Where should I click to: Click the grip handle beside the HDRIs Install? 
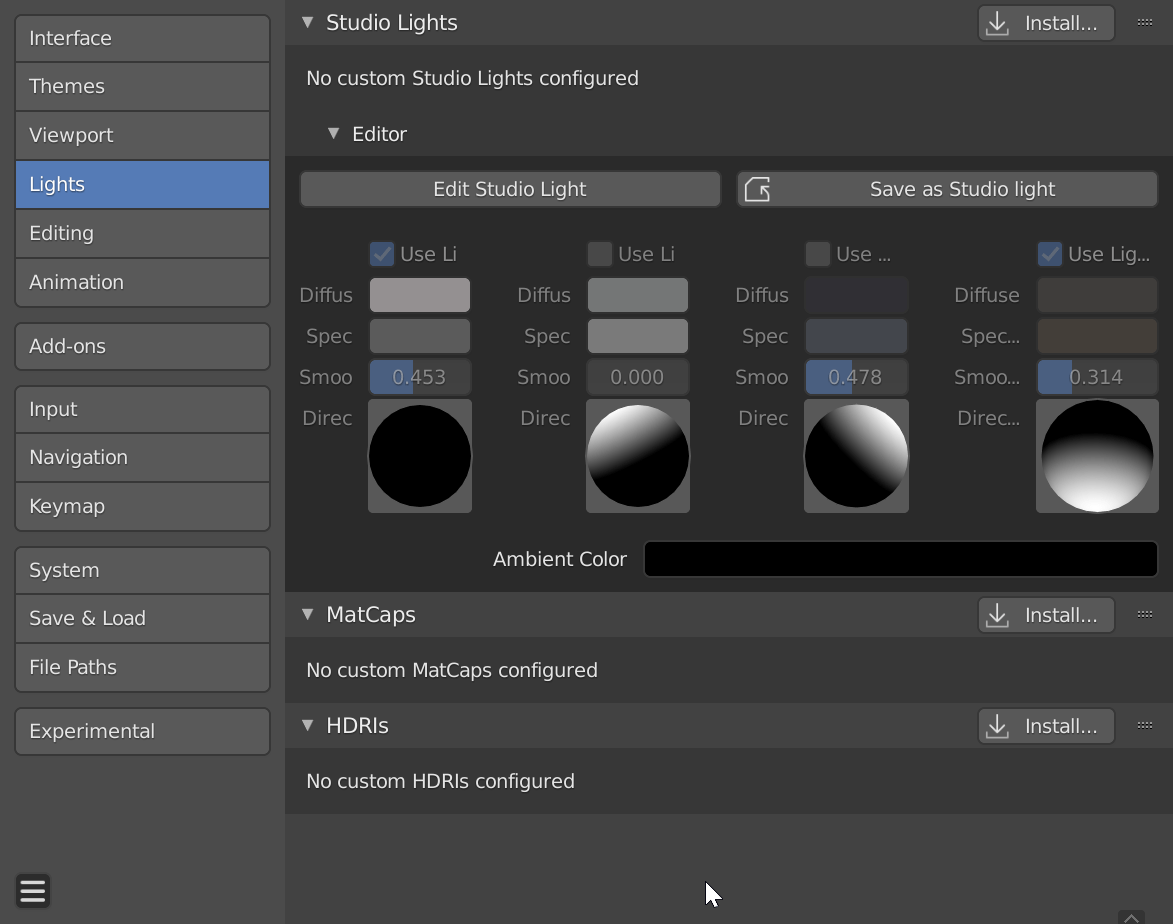click(1144, 725)
